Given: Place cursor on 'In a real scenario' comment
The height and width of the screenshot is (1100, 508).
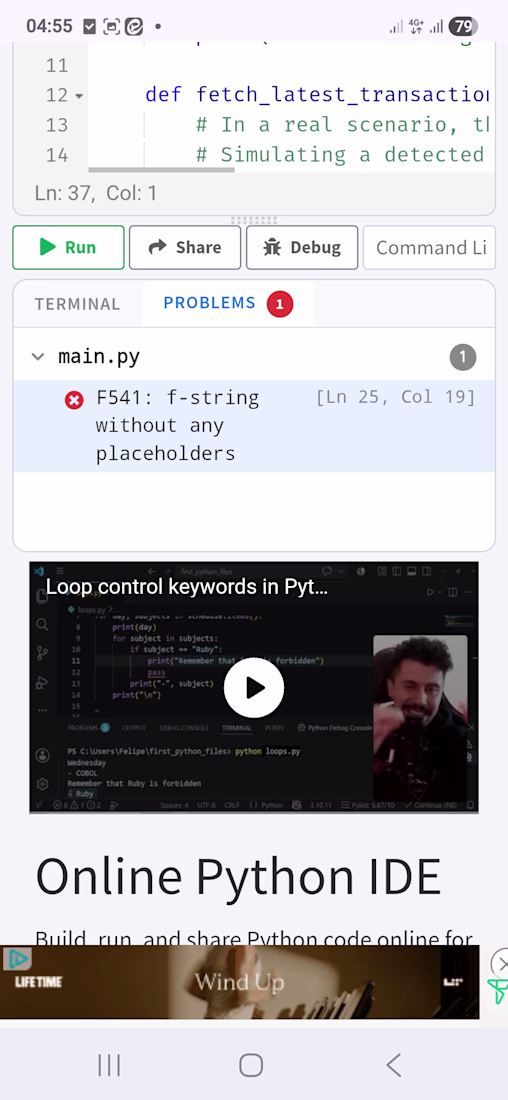Looking at the screenshot, I should (342, 125).
